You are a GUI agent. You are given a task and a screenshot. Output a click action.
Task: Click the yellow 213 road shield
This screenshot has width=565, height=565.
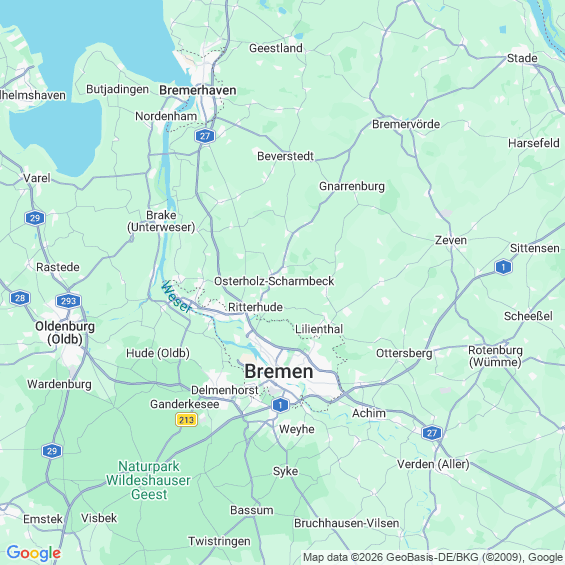[x=186, y=420]
